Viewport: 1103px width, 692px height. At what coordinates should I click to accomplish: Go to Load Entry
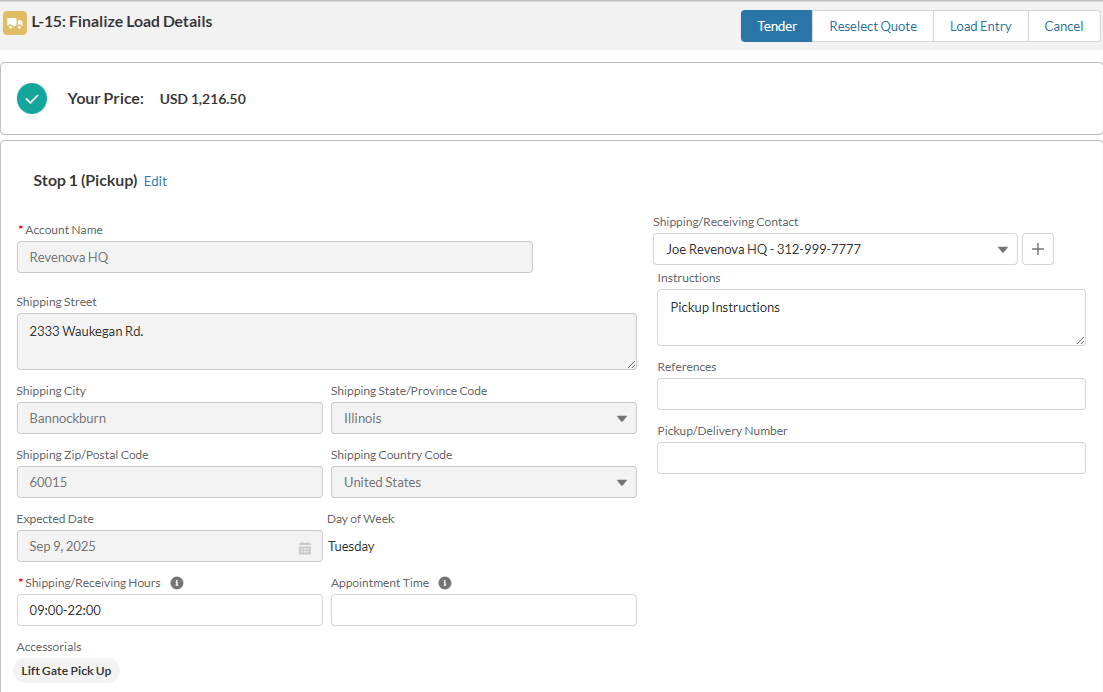click(981, 26)
